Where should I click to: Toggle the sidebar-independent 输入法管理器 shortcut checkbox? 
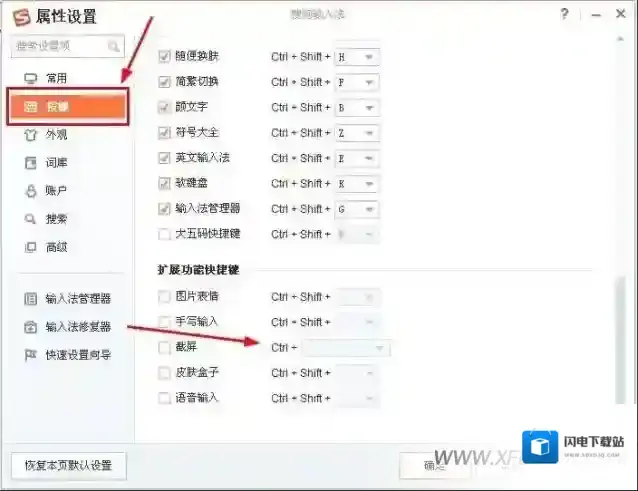point(164,209)
